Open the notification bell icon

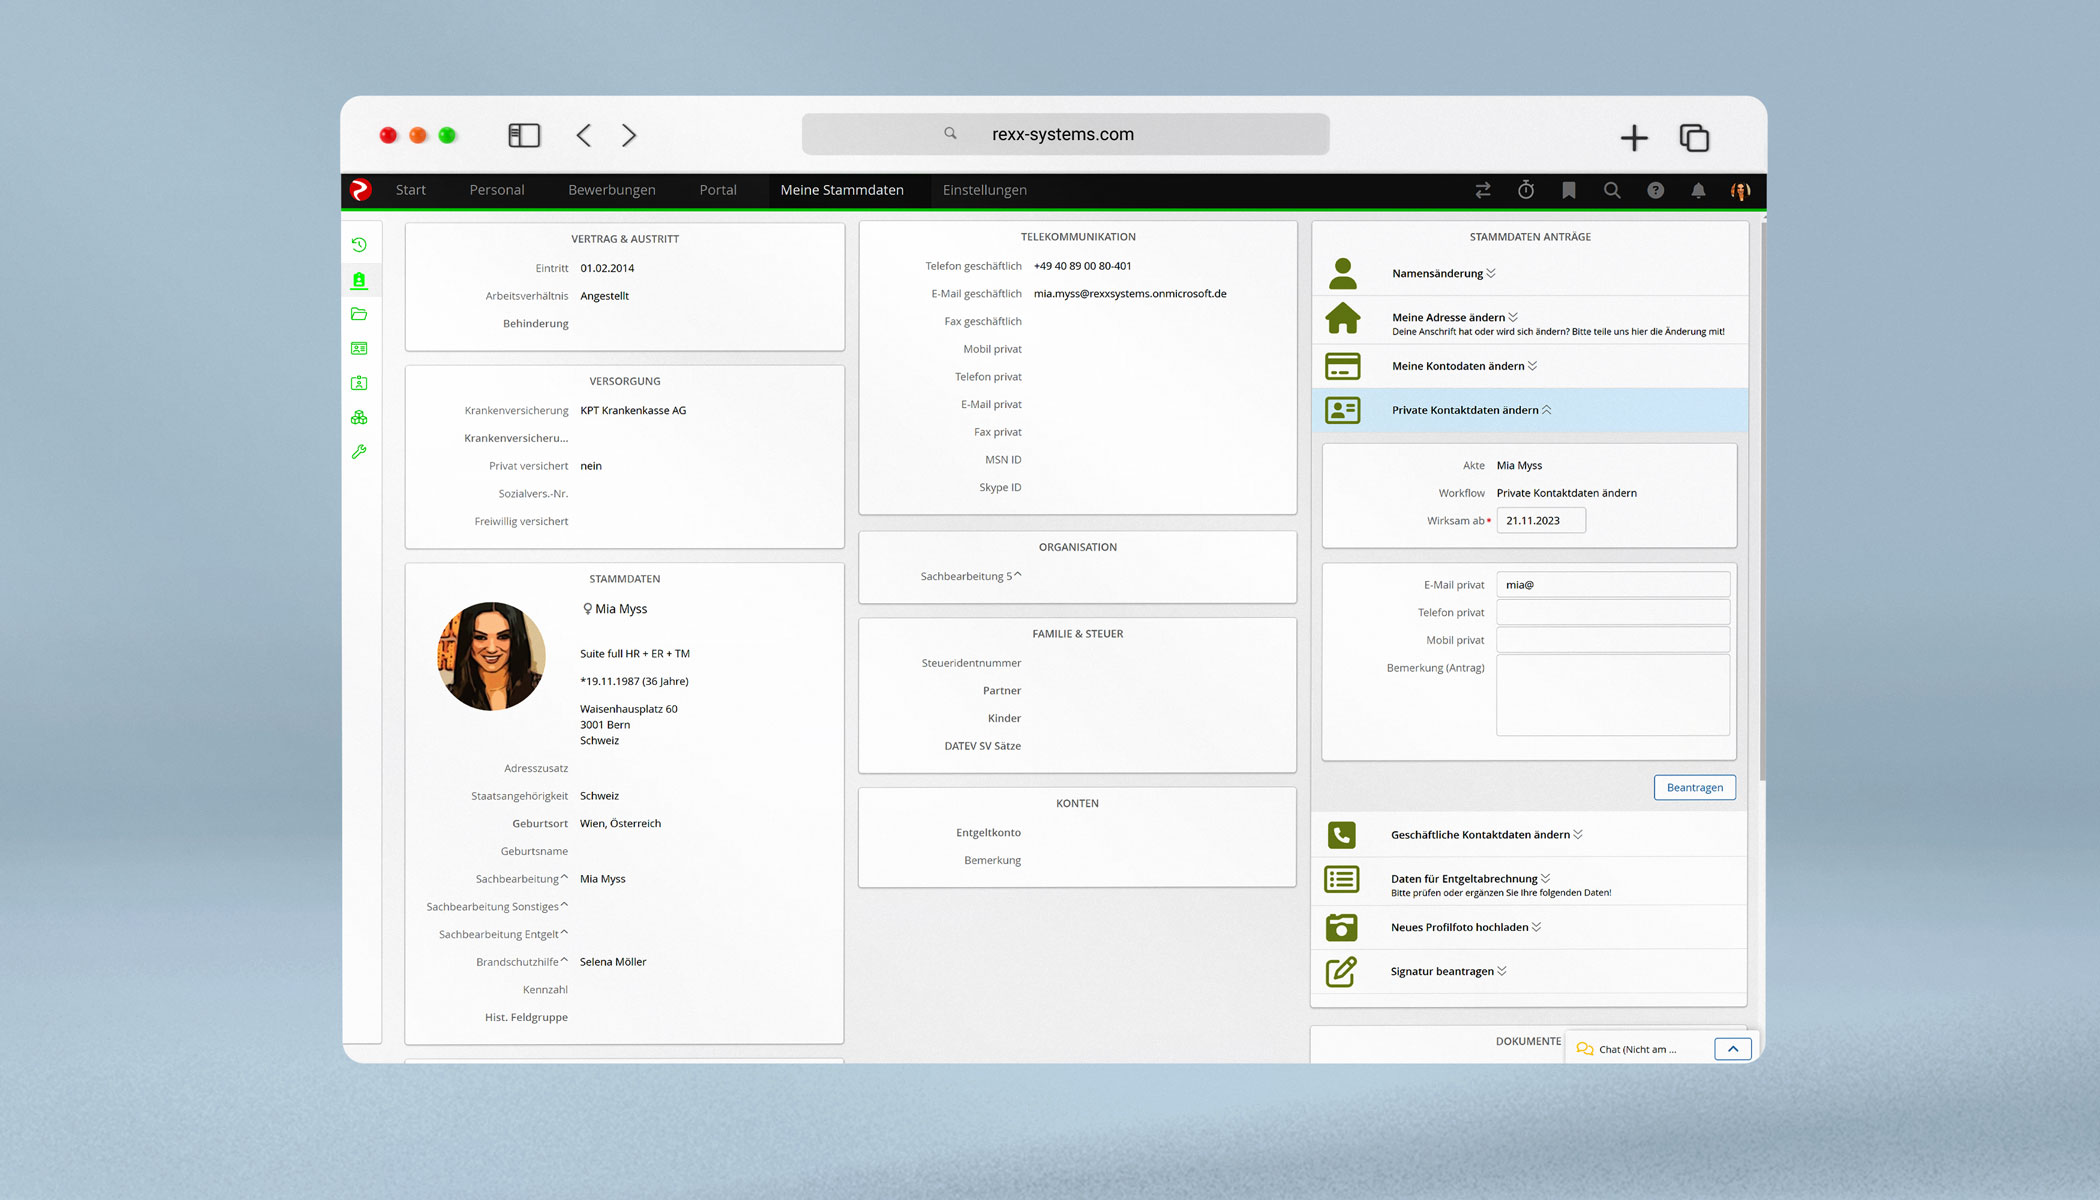[1698, 190]
